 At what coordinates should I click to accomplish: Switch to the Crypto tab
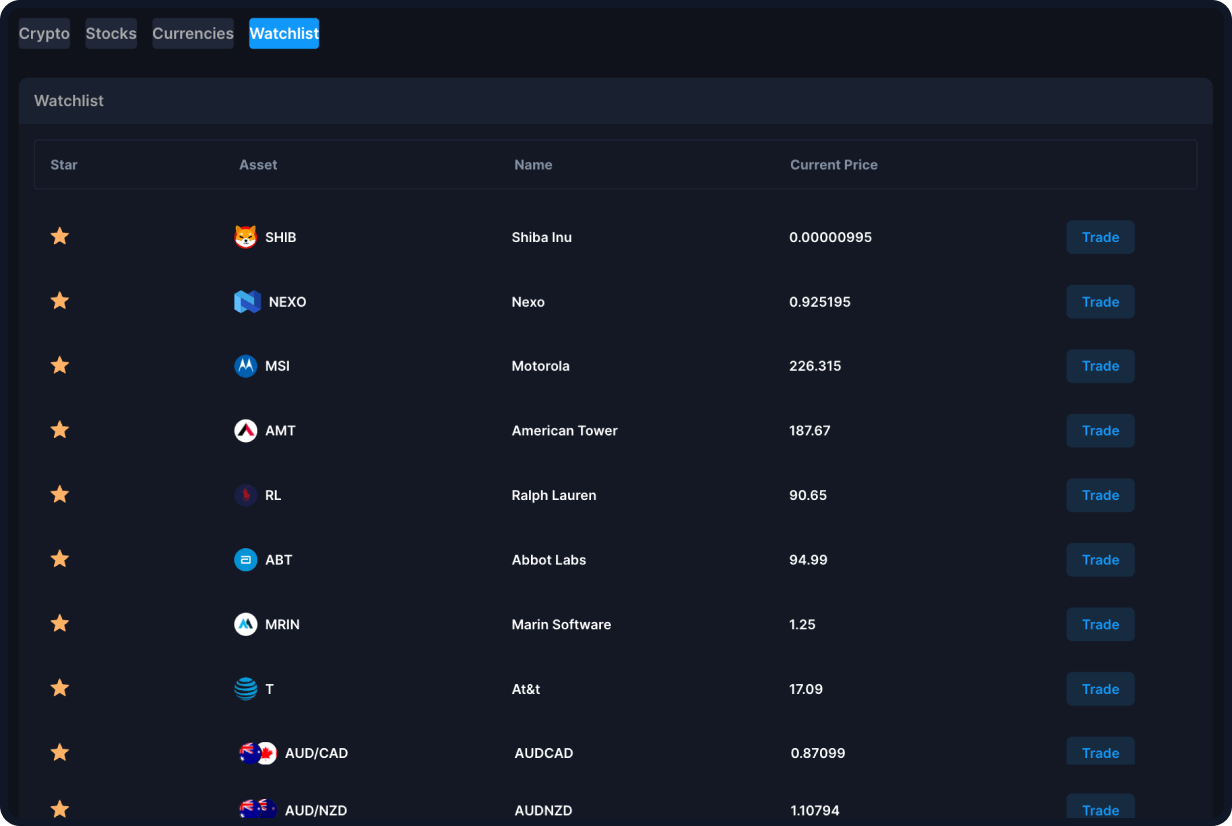click(x=44, y=33)
